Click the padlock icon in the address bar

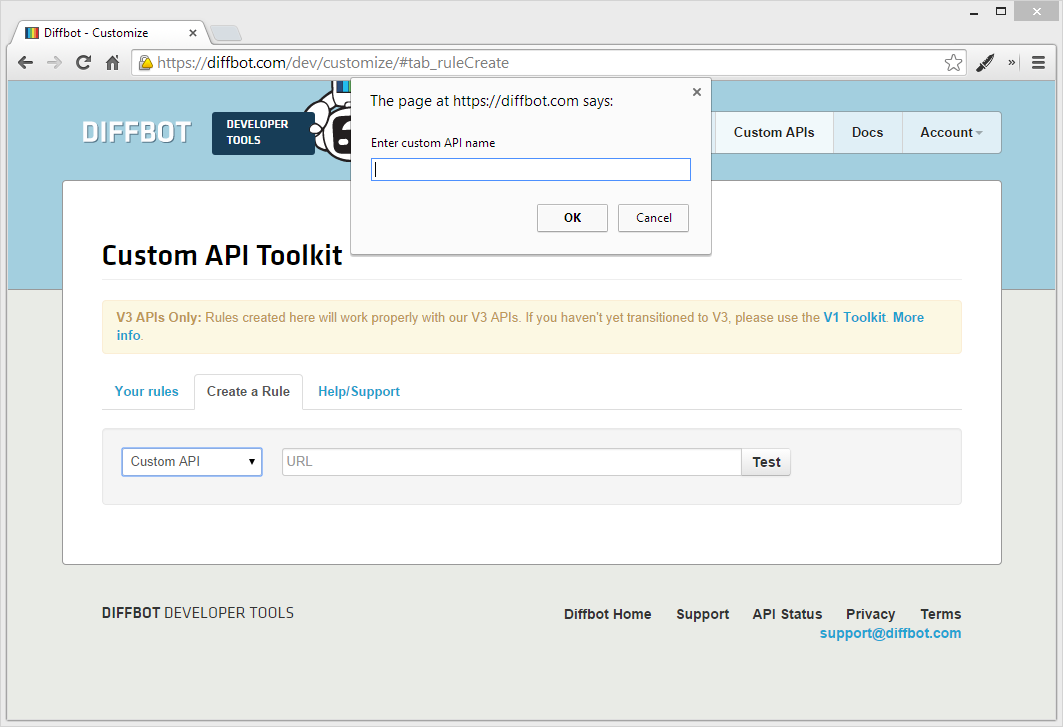point(146,62)
